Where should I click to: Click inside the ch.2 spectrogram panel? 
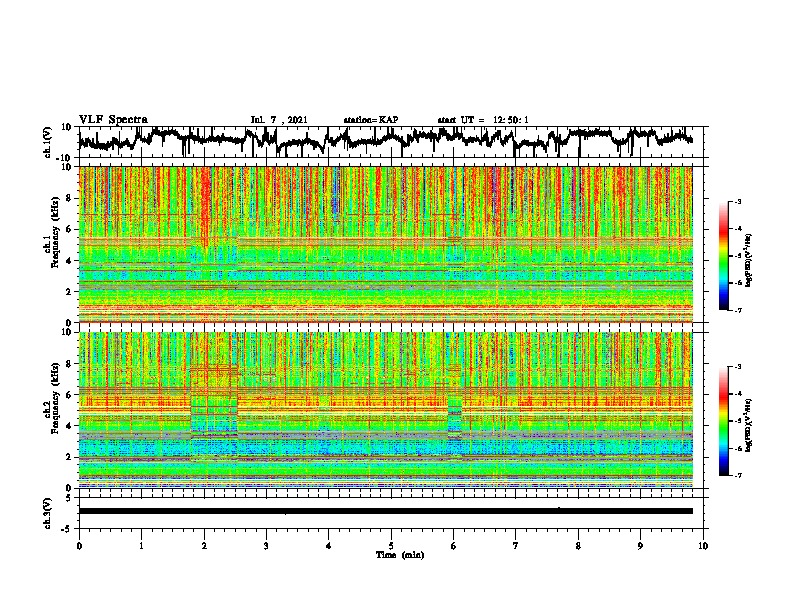tap(386, 410)
